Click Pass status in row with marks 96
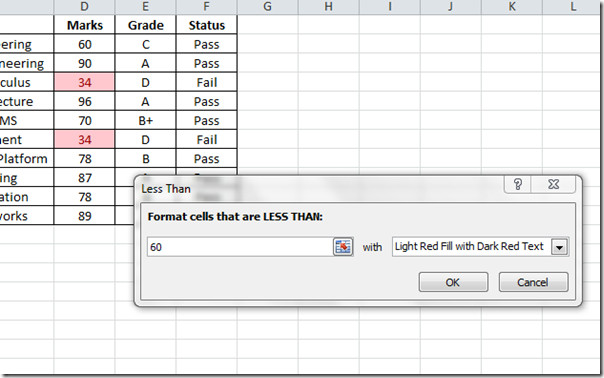This screenshot has height=378, width=604. 206,101
